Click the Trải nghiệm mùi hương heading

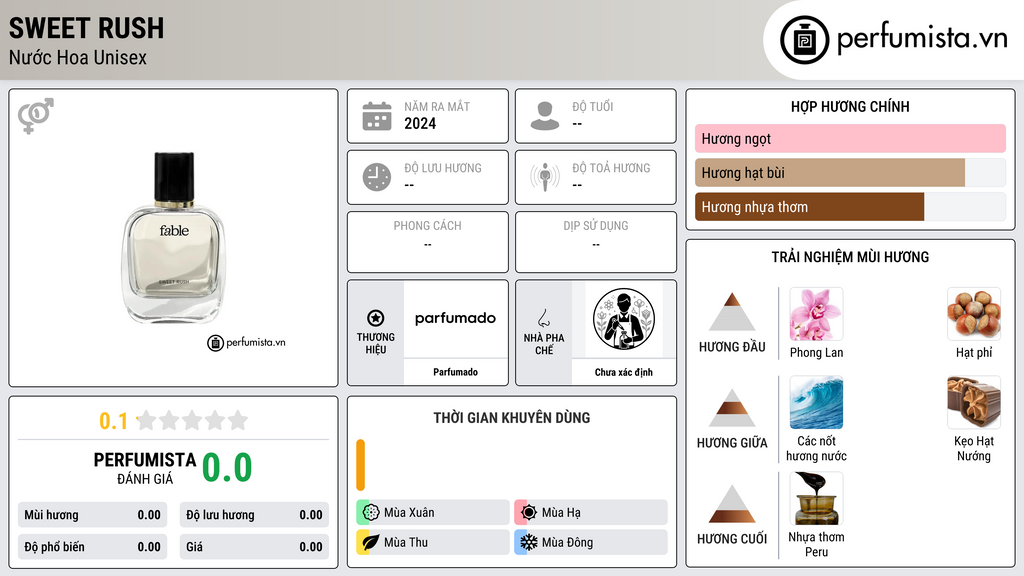coord(850,257)
